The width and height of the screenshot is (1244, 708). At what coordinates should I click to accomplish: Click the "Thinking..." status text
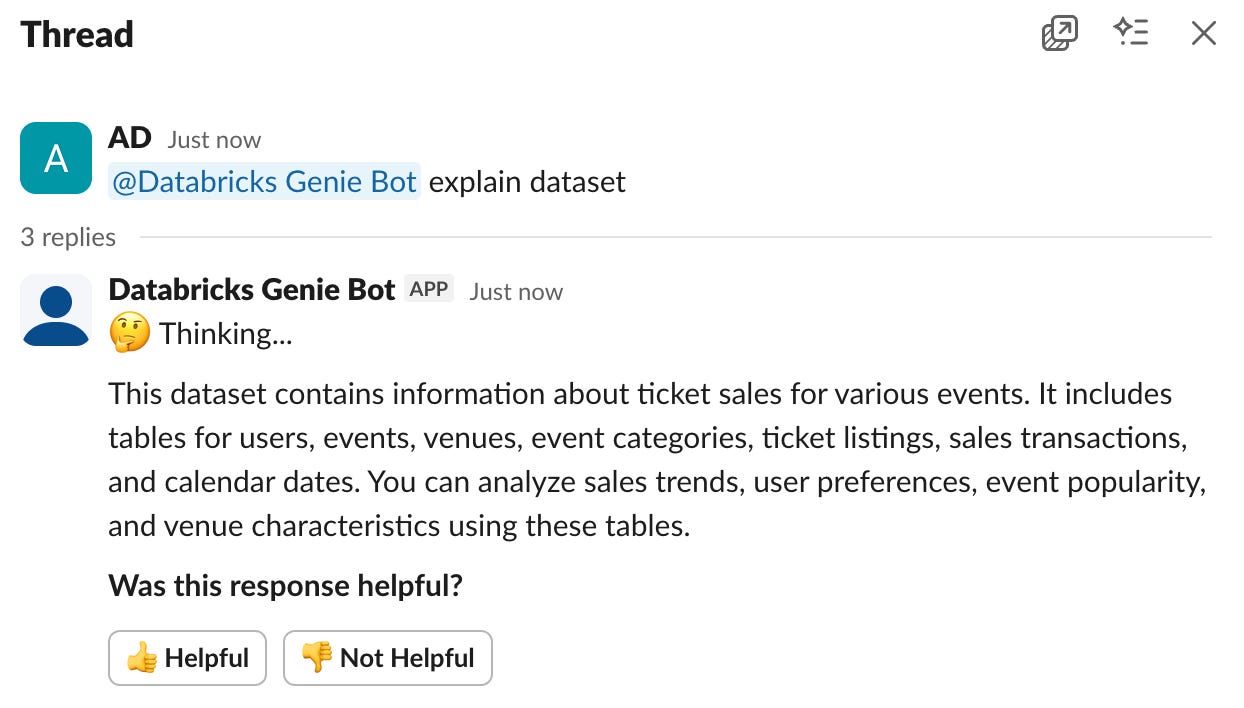(x=225, y=333)
